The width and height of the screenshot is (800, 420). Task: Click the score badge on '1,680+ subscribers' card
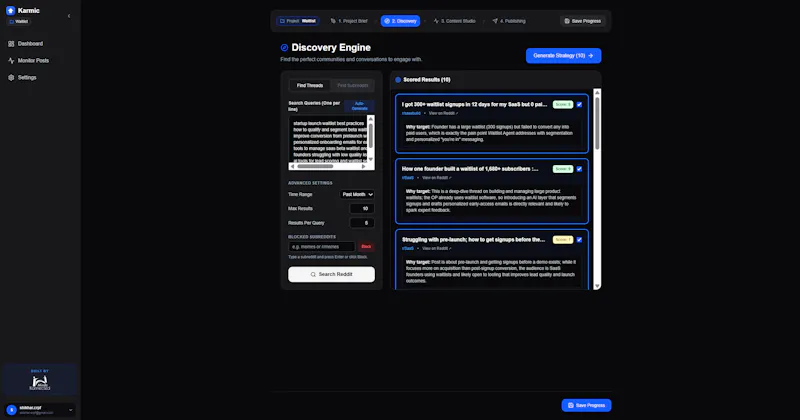click(563, 169)
